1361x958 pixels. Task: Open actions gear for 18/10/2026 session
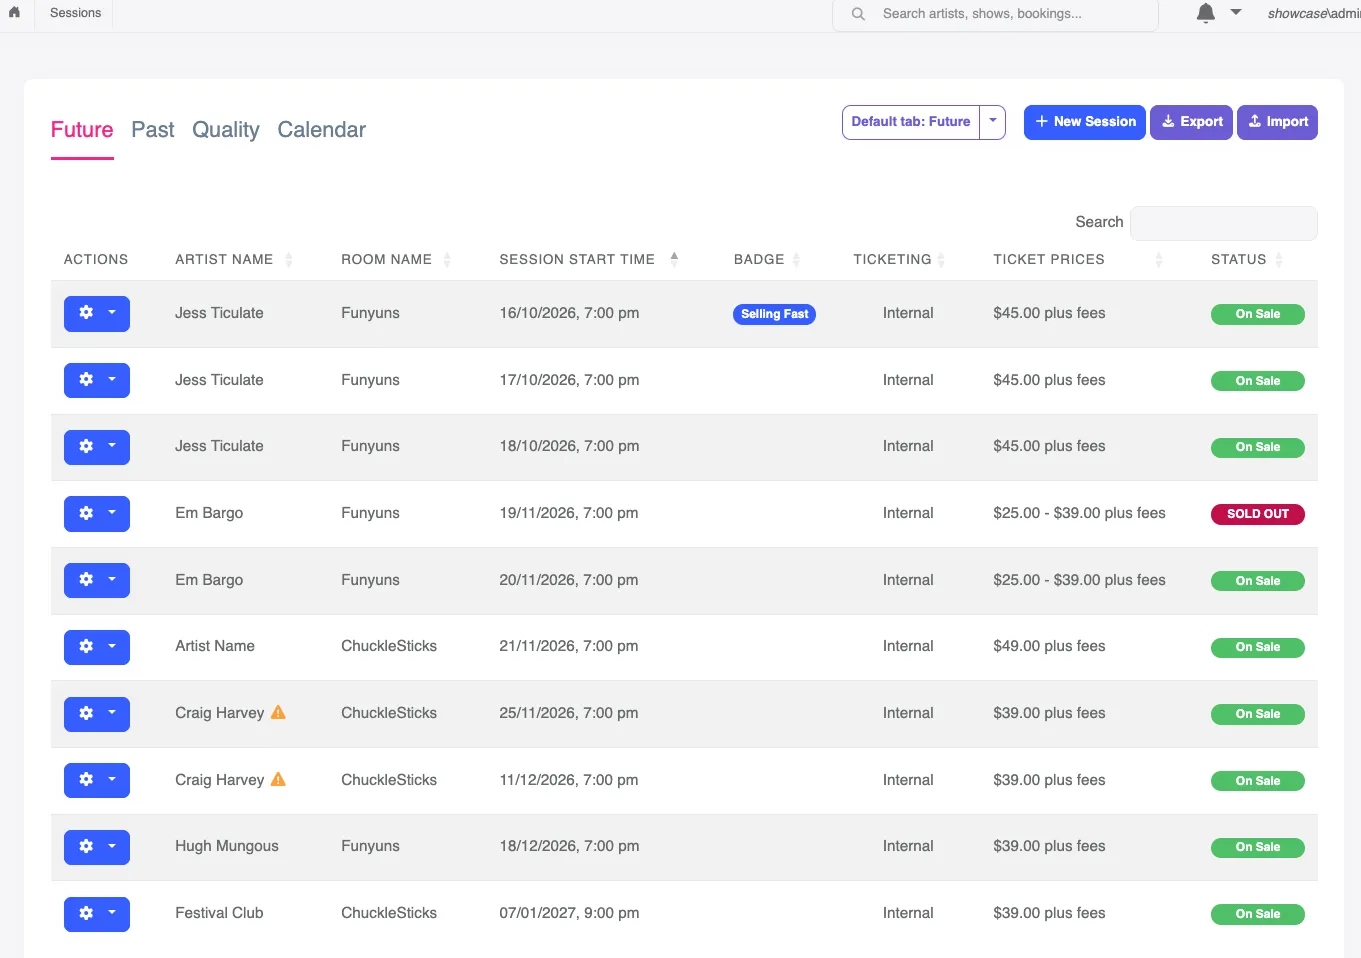[x=97, y=447]
